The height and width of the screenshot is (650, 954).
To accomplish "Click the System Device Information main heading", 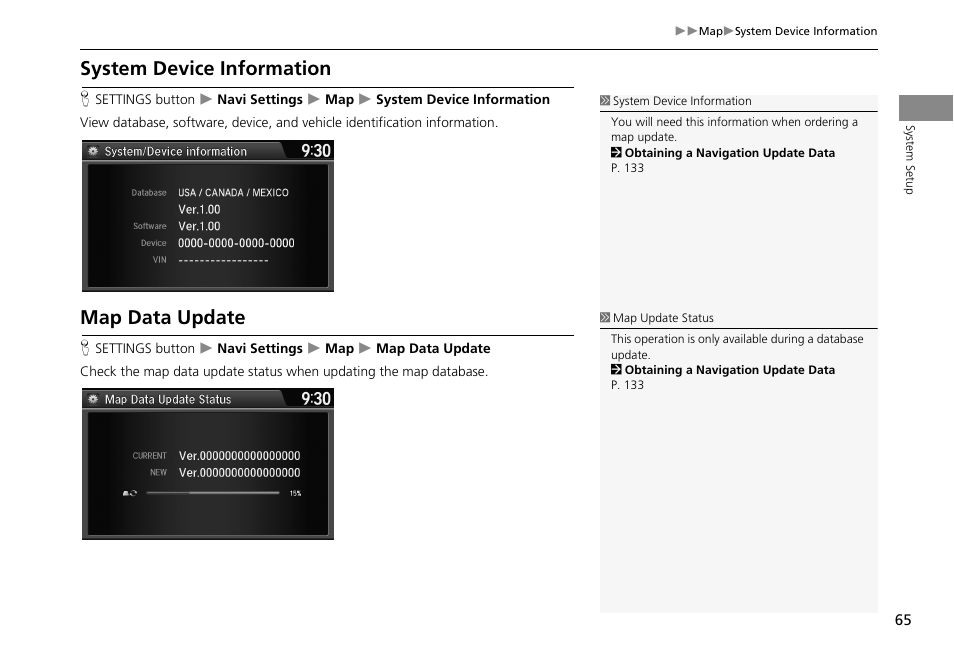I will pyautogui.click(x=206, y=68).
